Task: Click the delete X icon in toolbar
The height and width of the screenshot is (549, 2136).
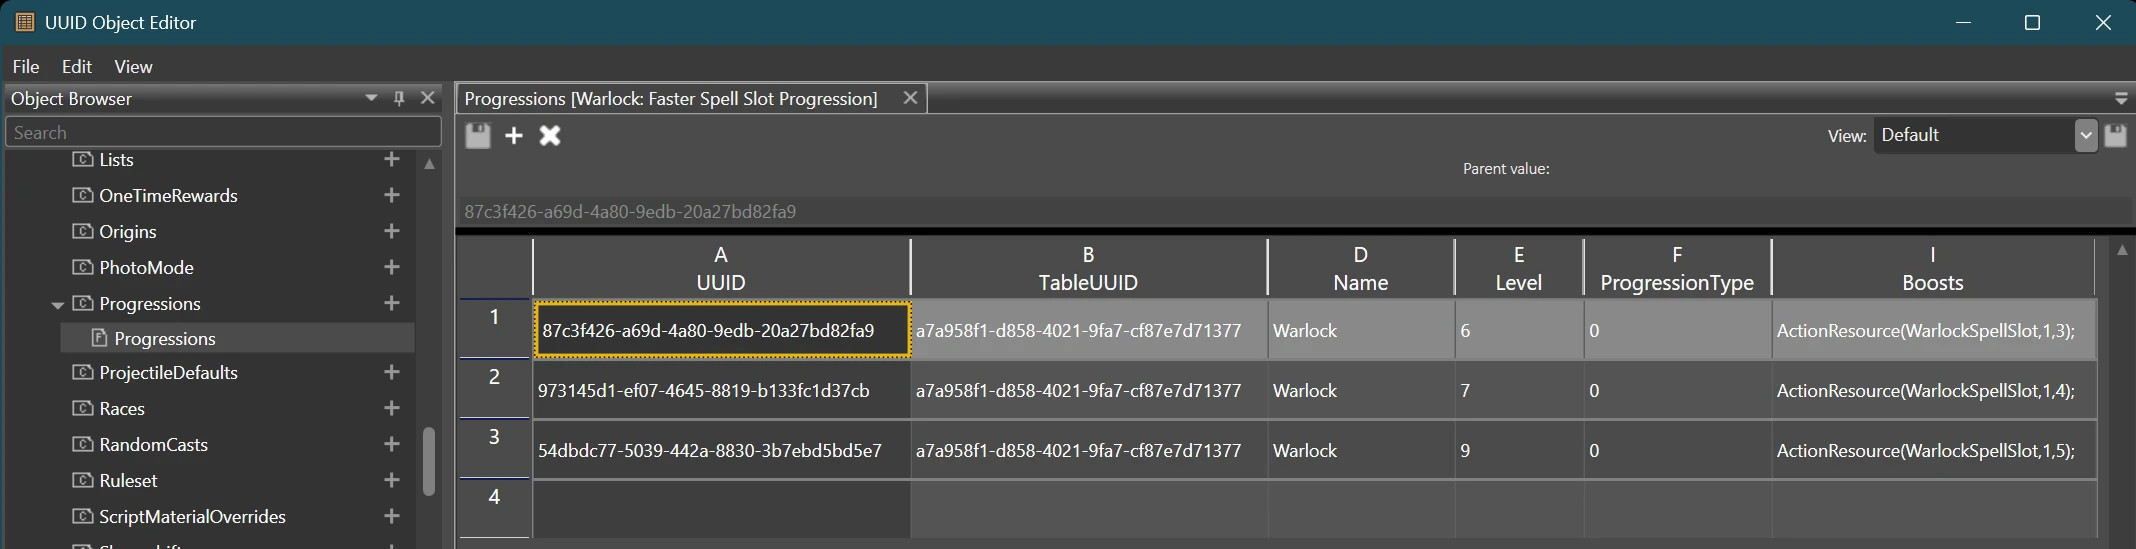Action: tap(550, 136)
